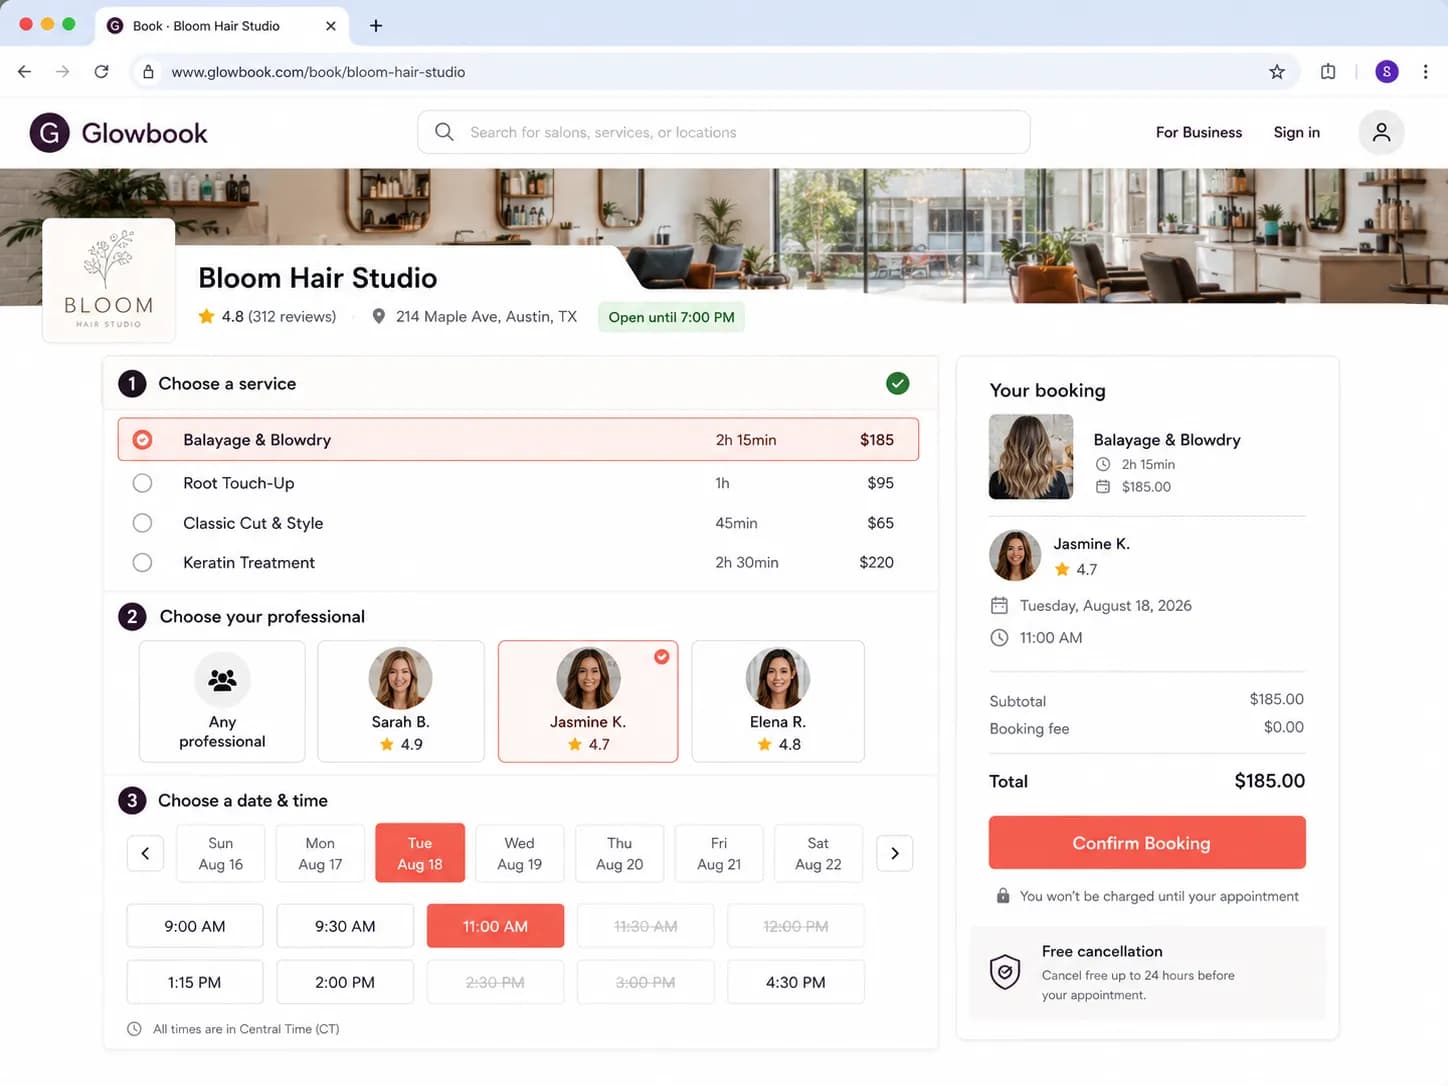The width and height of the screenshot is (1448, 1086).
Task: Focus the salon search field
Action: 724,132
